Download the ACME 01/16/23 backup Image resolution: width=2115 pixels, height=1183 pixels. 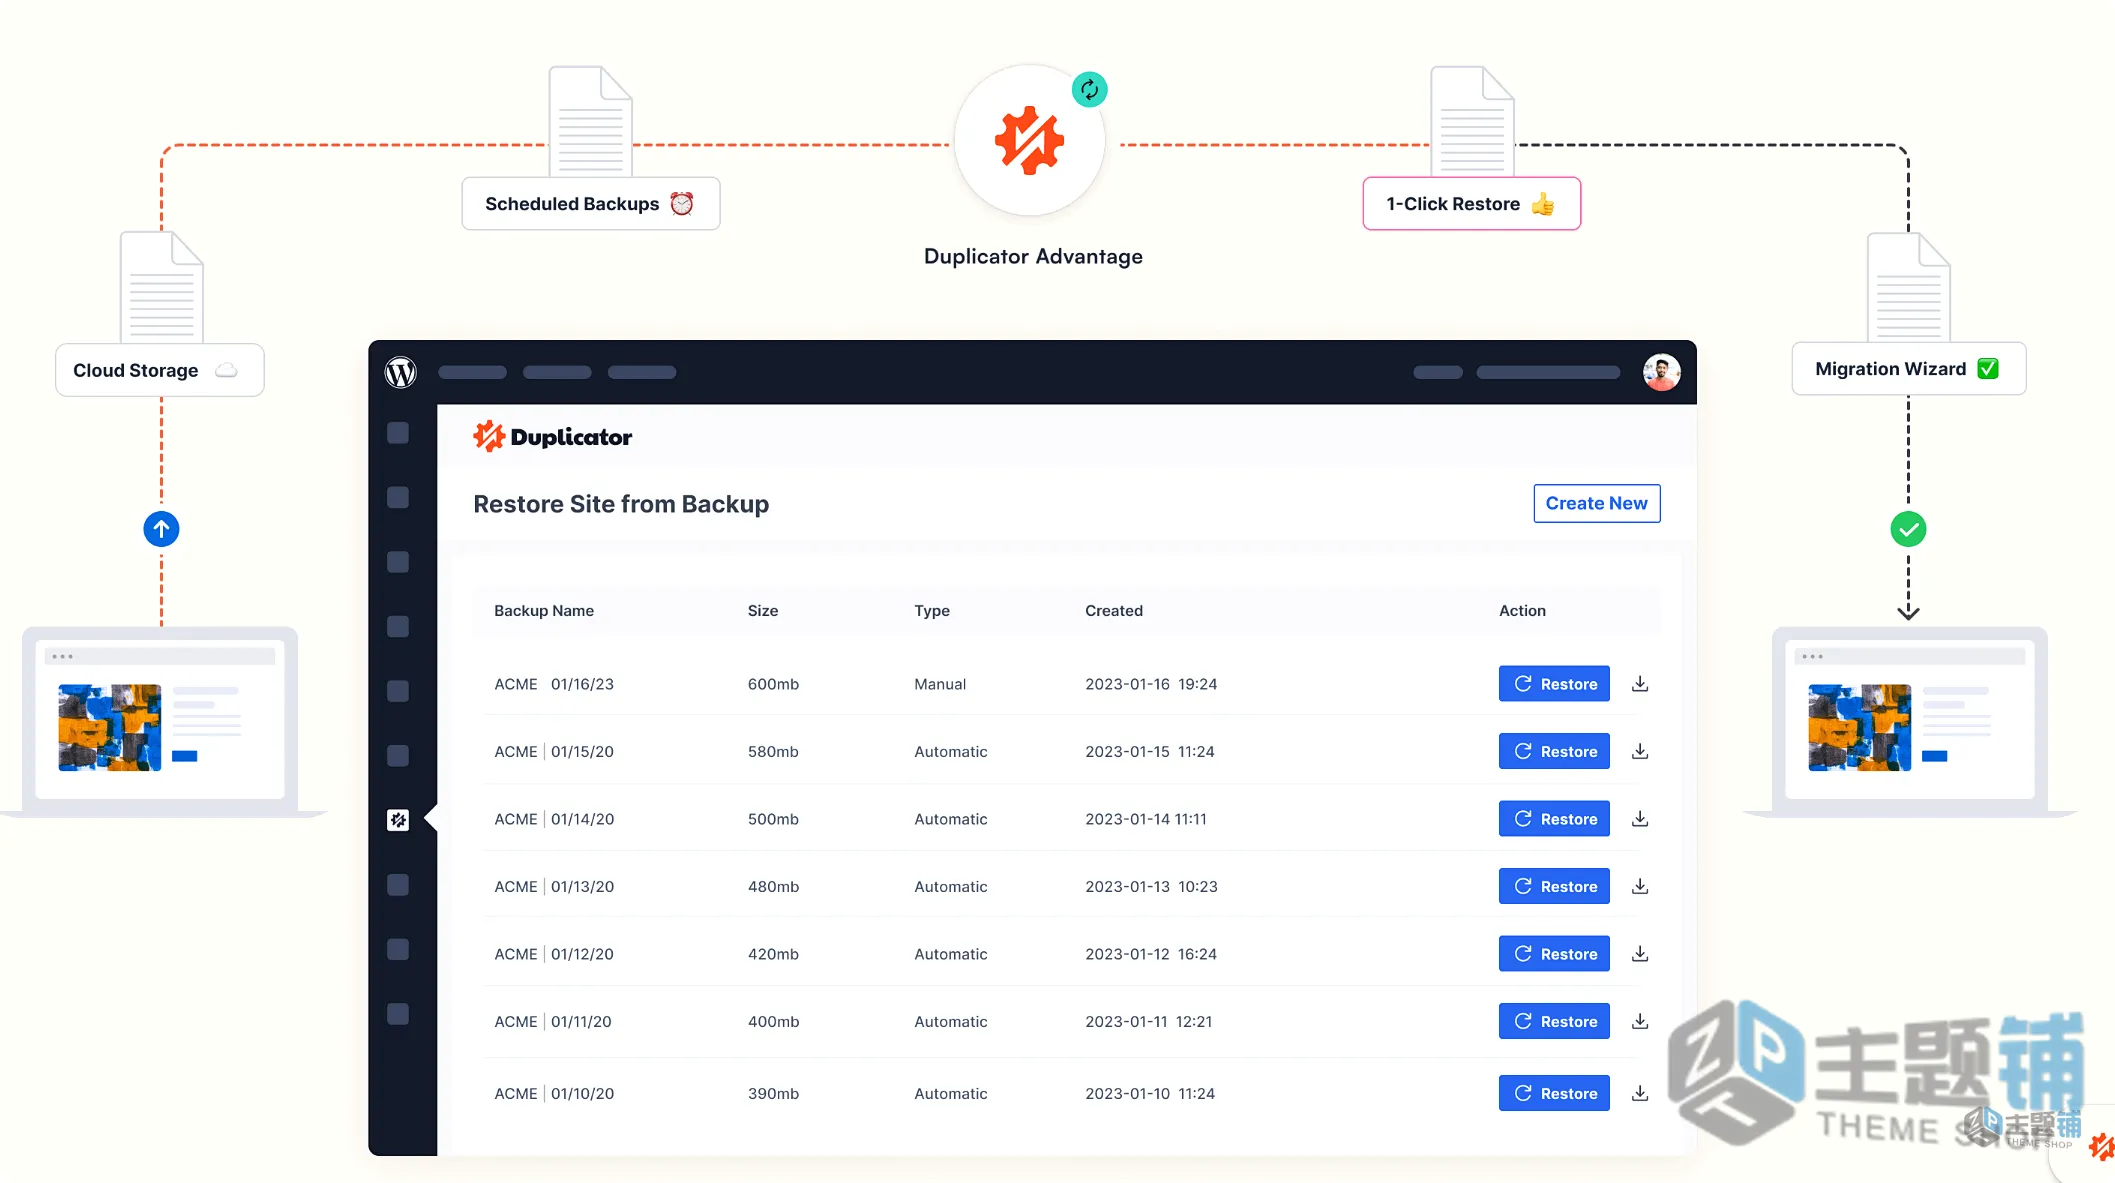[1640, 684]
